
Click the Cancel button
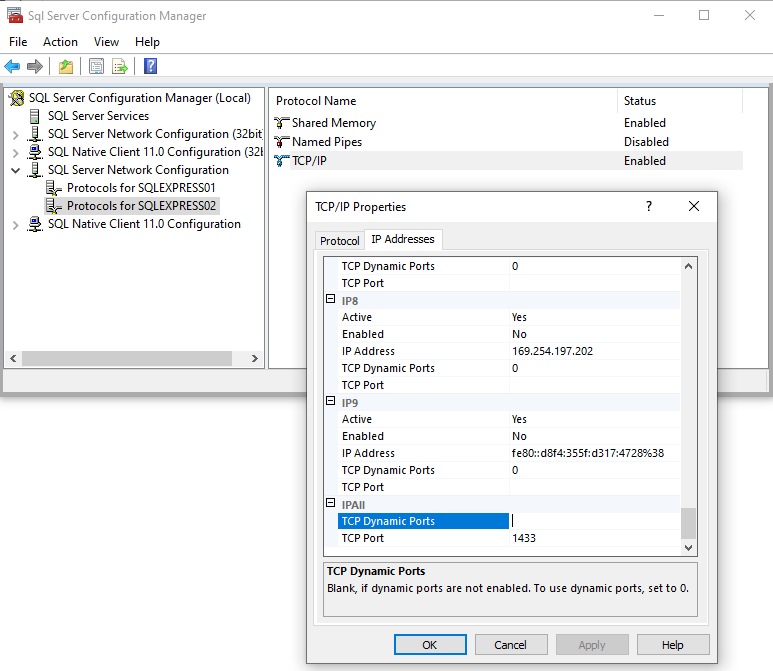tap(510, 645)
